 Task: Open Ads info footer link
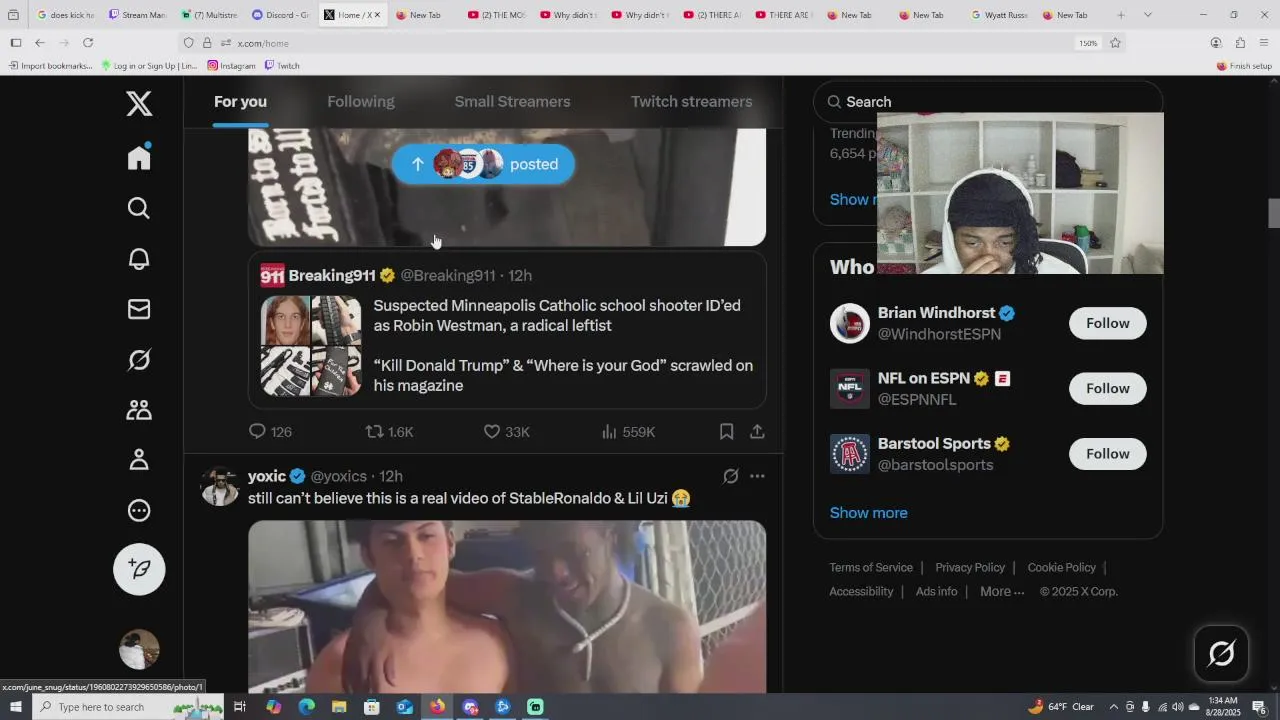coord(936,591)
